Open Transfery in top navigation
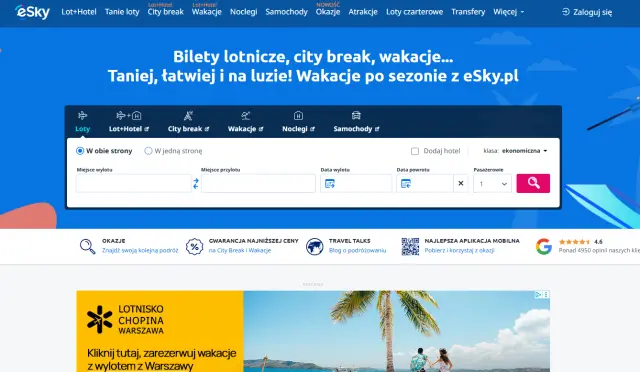Image resolution: width=640 pixels, height=372 pixels. tap(468, 12)
